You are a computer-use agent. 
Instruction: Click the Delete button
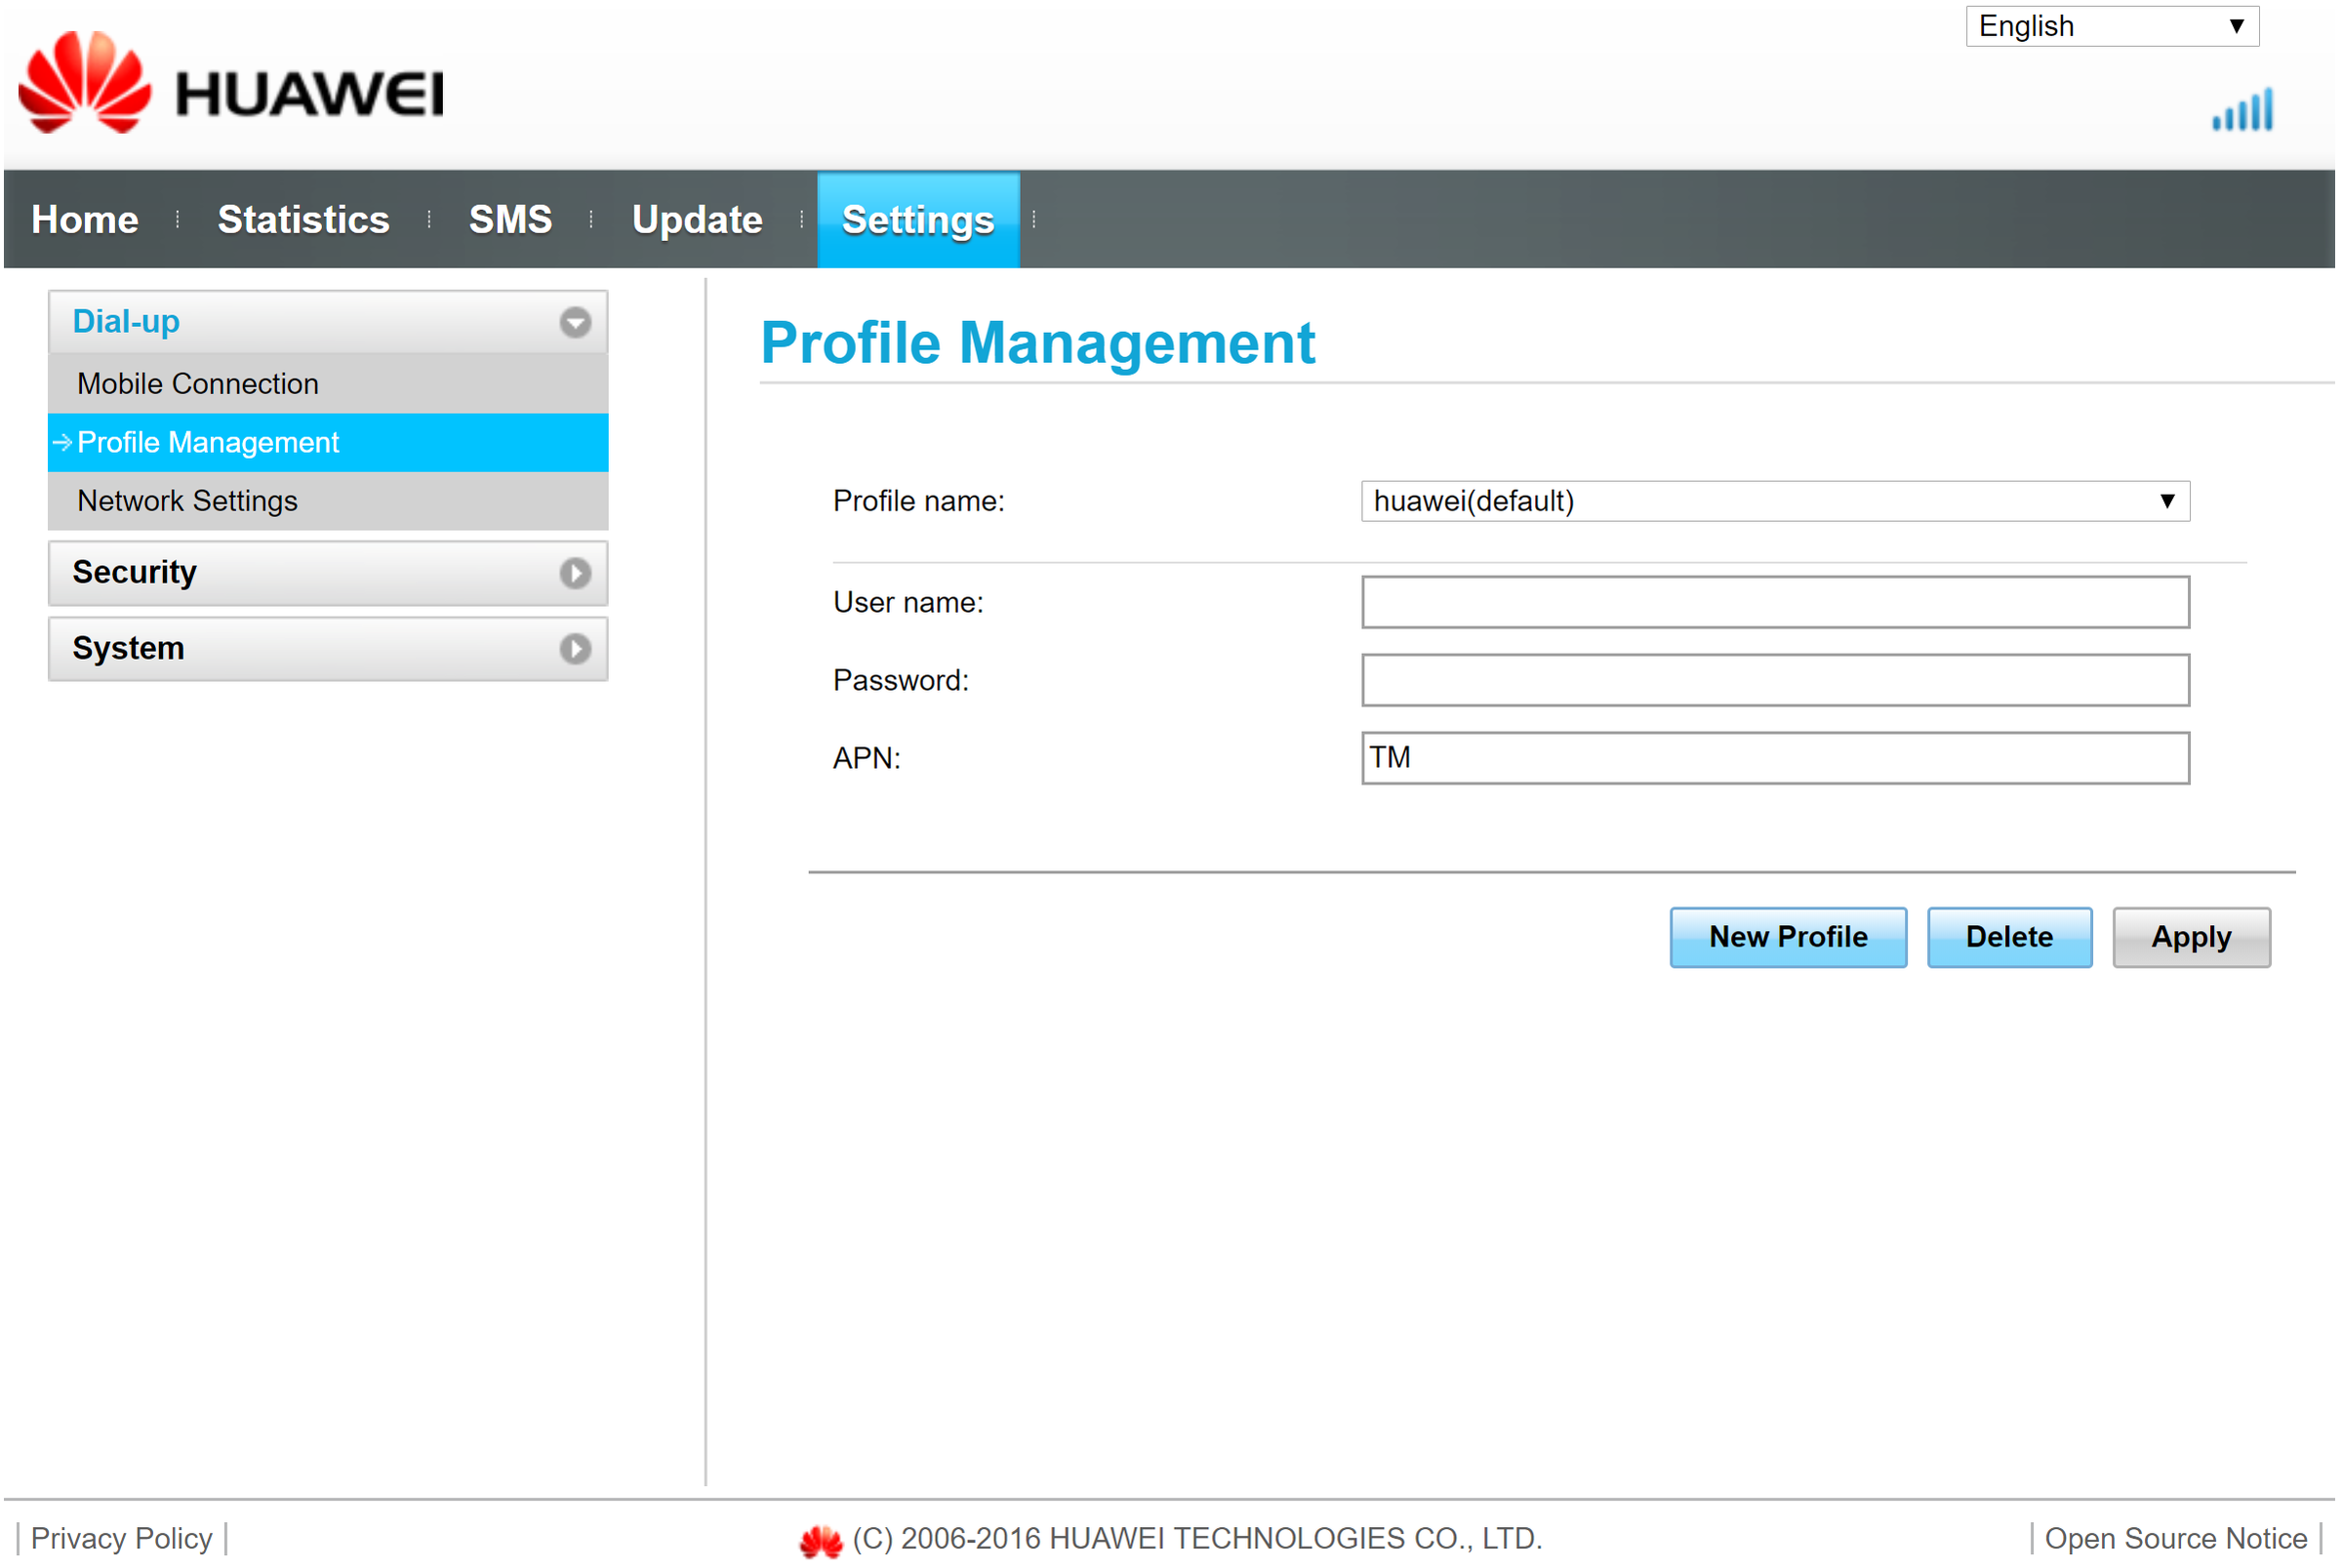2008,937
